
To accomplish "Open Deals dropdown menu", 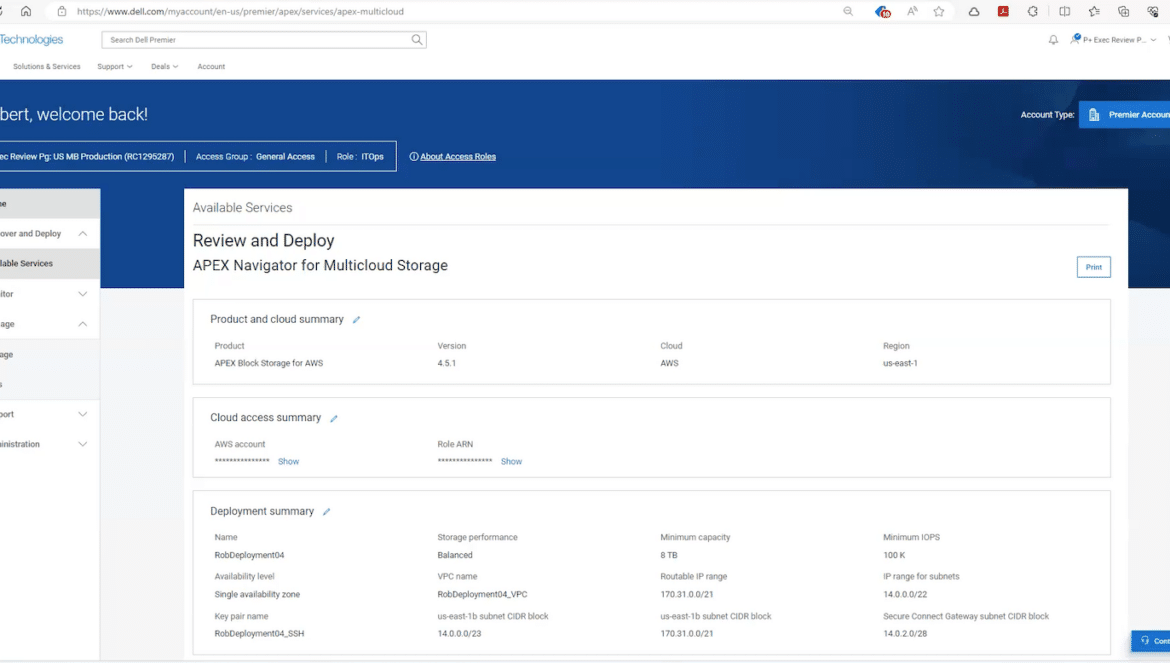I will pos(164,66).
